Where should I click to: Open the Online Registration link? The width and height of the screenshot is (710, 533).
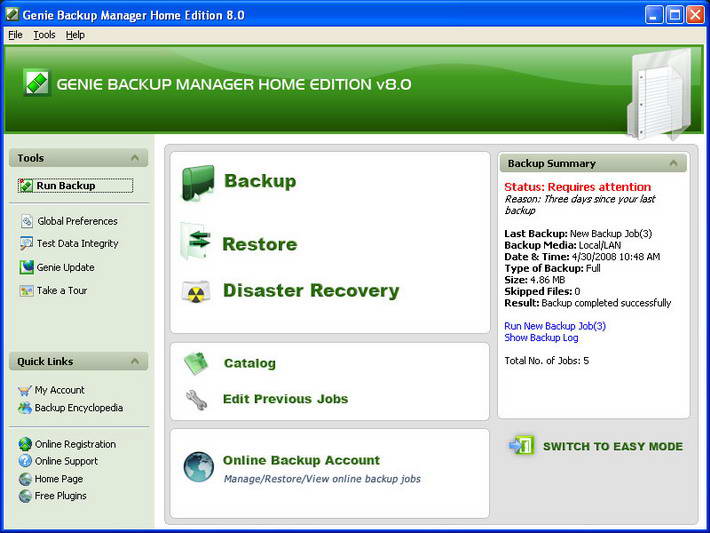tap(76, 444)
